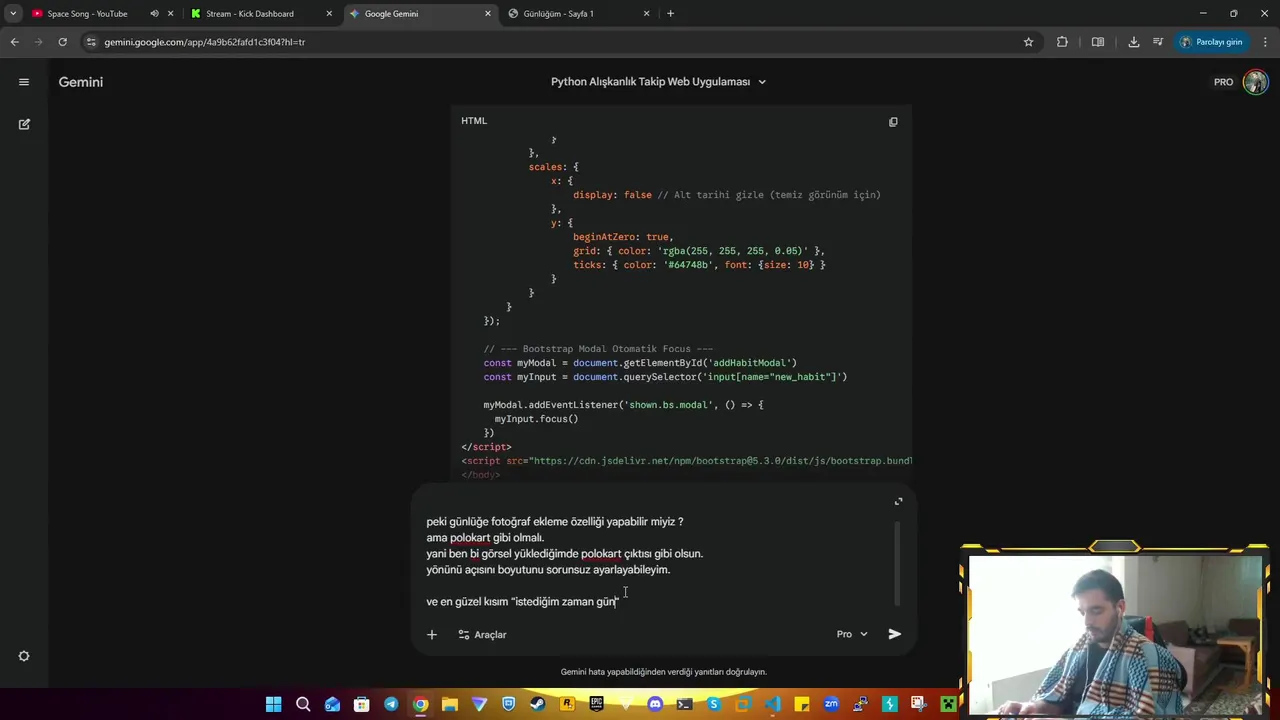Close the Günlüğüm - Sayfa 1 tab
1280x720 pixels.
647,14
